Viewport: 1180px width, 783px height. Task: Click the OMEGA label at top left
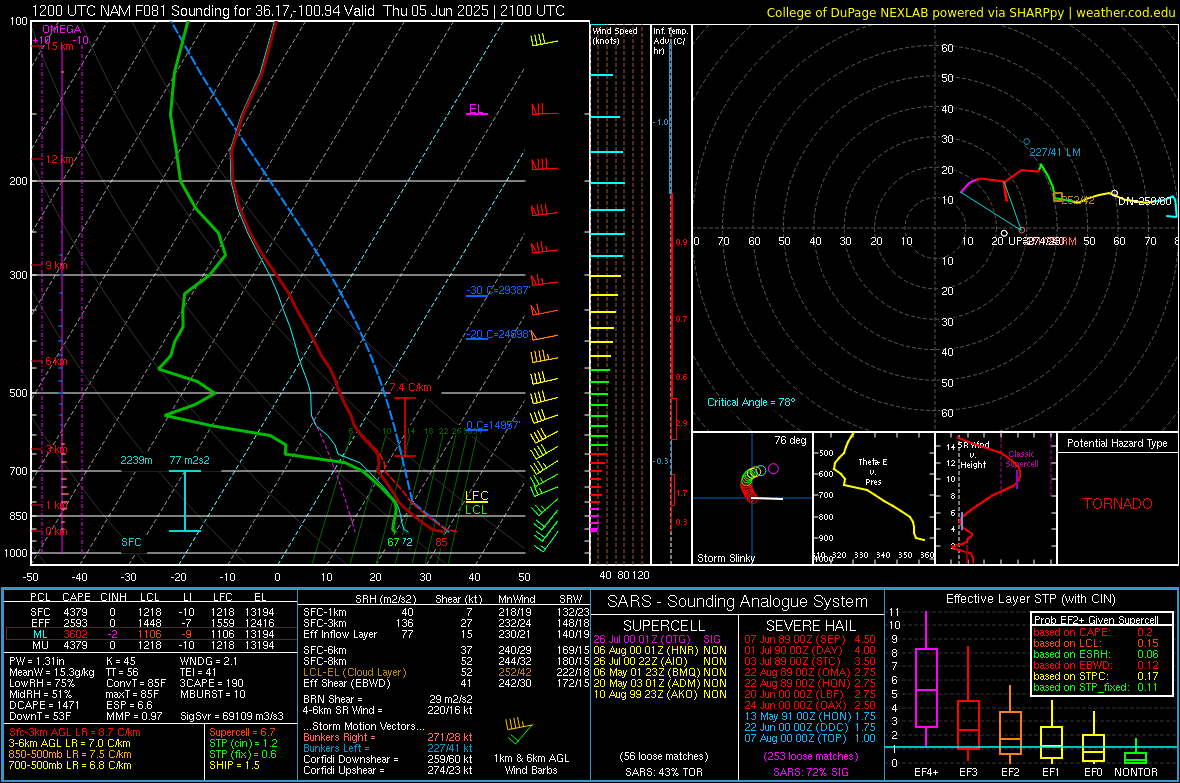coord(62,29)
